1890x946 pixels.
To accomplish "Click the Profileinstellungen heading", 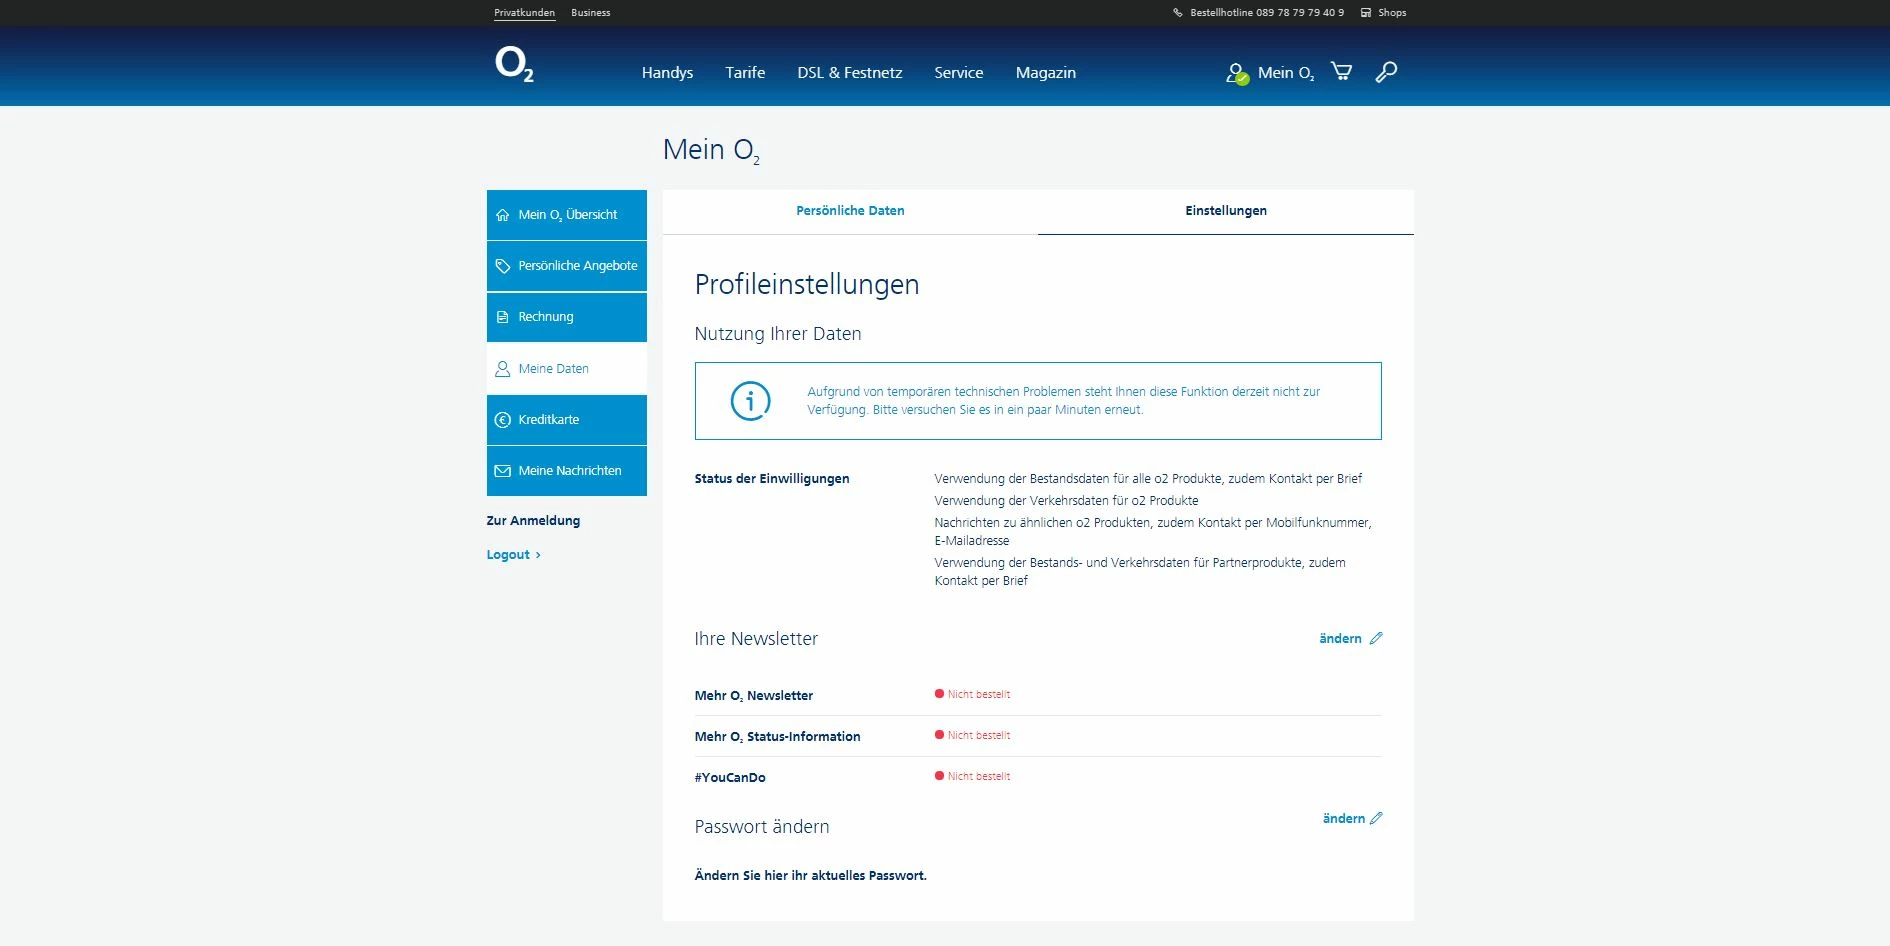I will click(x=807, y=285).
